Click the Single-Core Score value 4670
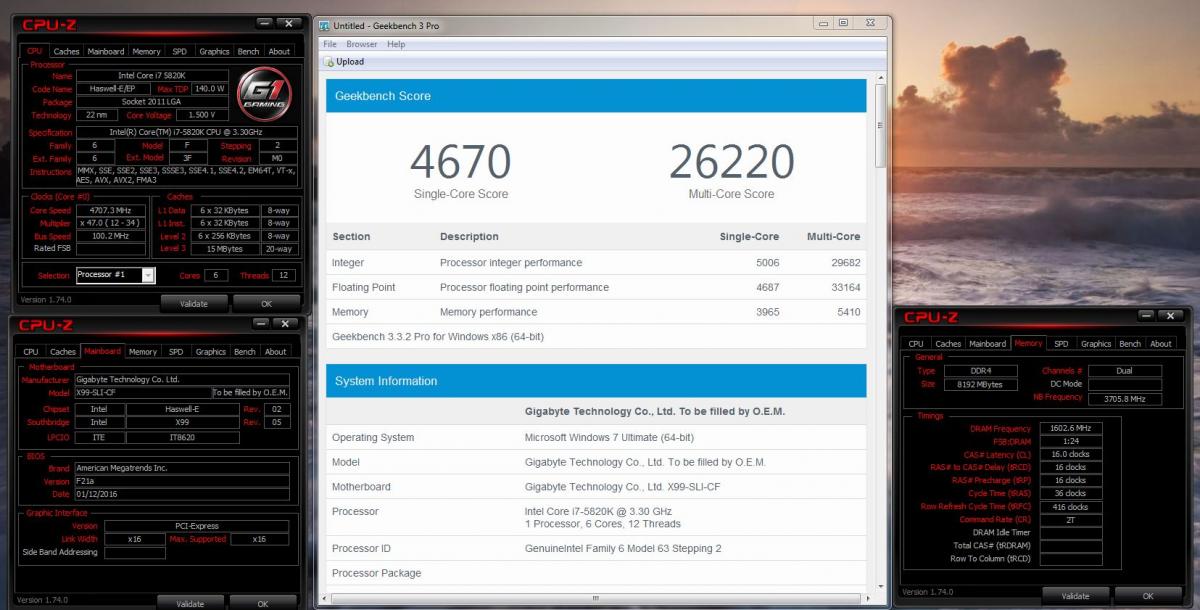 coord(461,161)
